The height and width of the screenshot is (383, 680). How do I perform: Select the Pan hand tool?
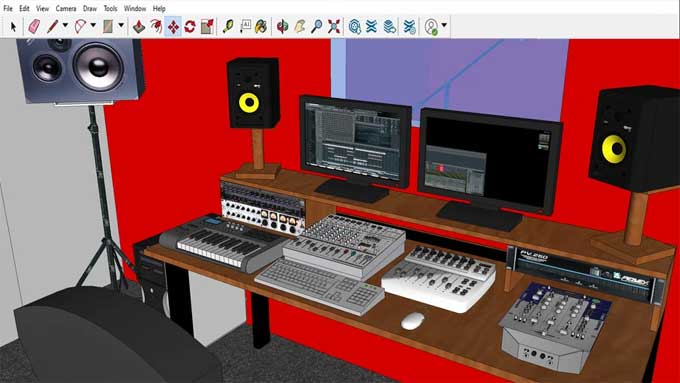coord(300,26)
